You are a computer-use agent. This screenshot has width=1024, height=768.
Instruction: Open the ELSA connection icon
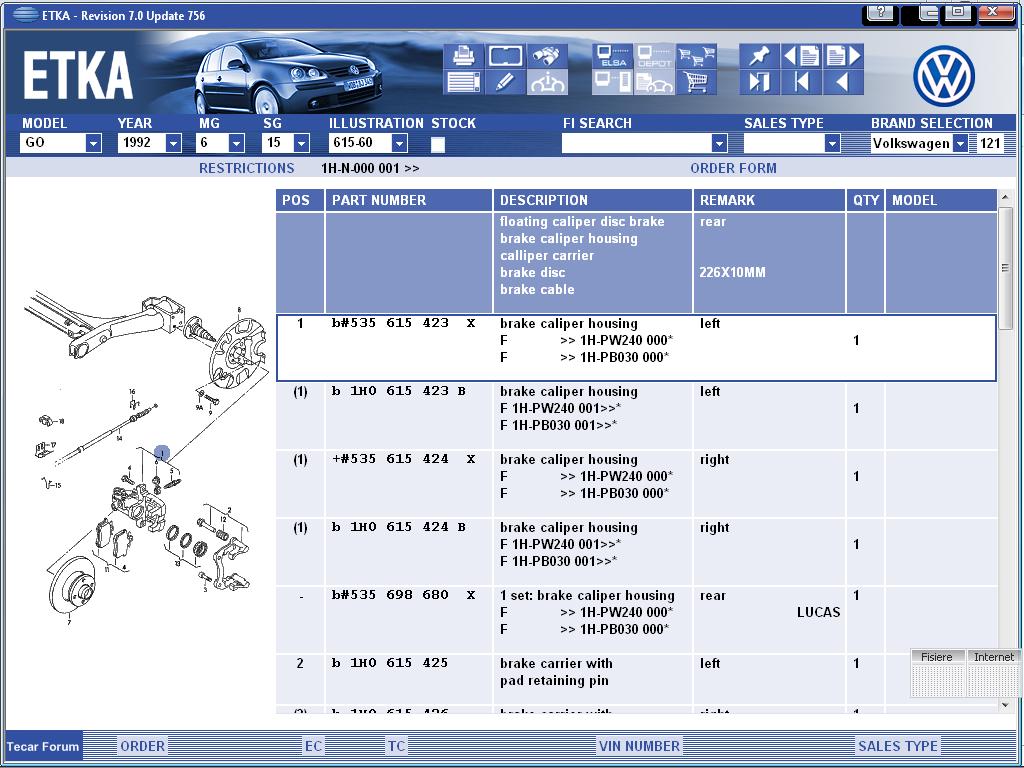tap(613, 56)
